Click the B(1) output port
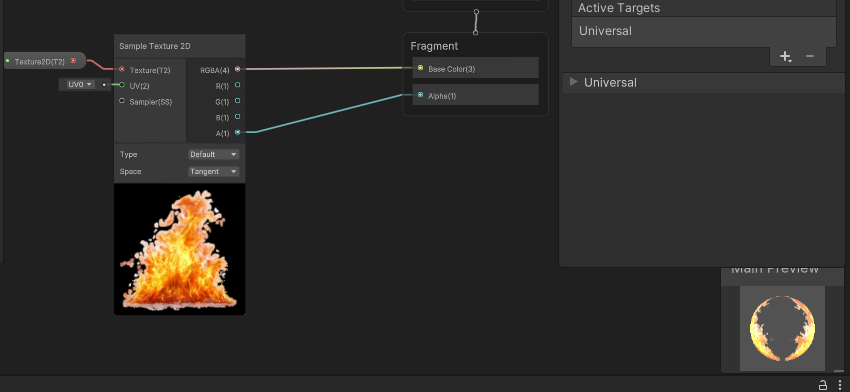Image resolution: width=850 pixels, height=392 pixels. 237,117
